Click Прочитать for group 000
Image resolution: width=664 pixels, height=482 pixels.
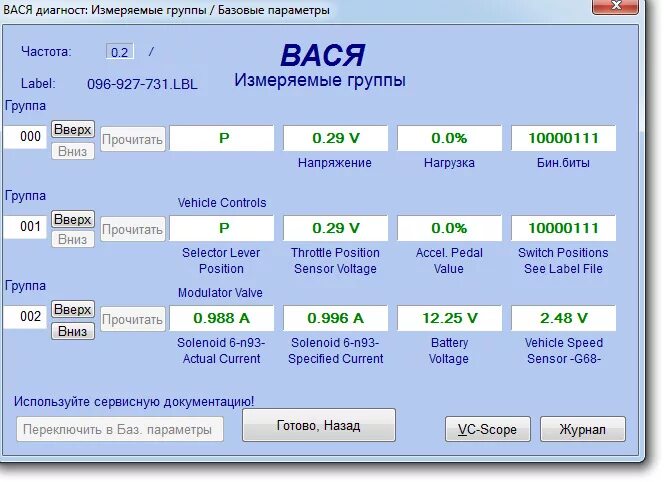tap(133, 139)
